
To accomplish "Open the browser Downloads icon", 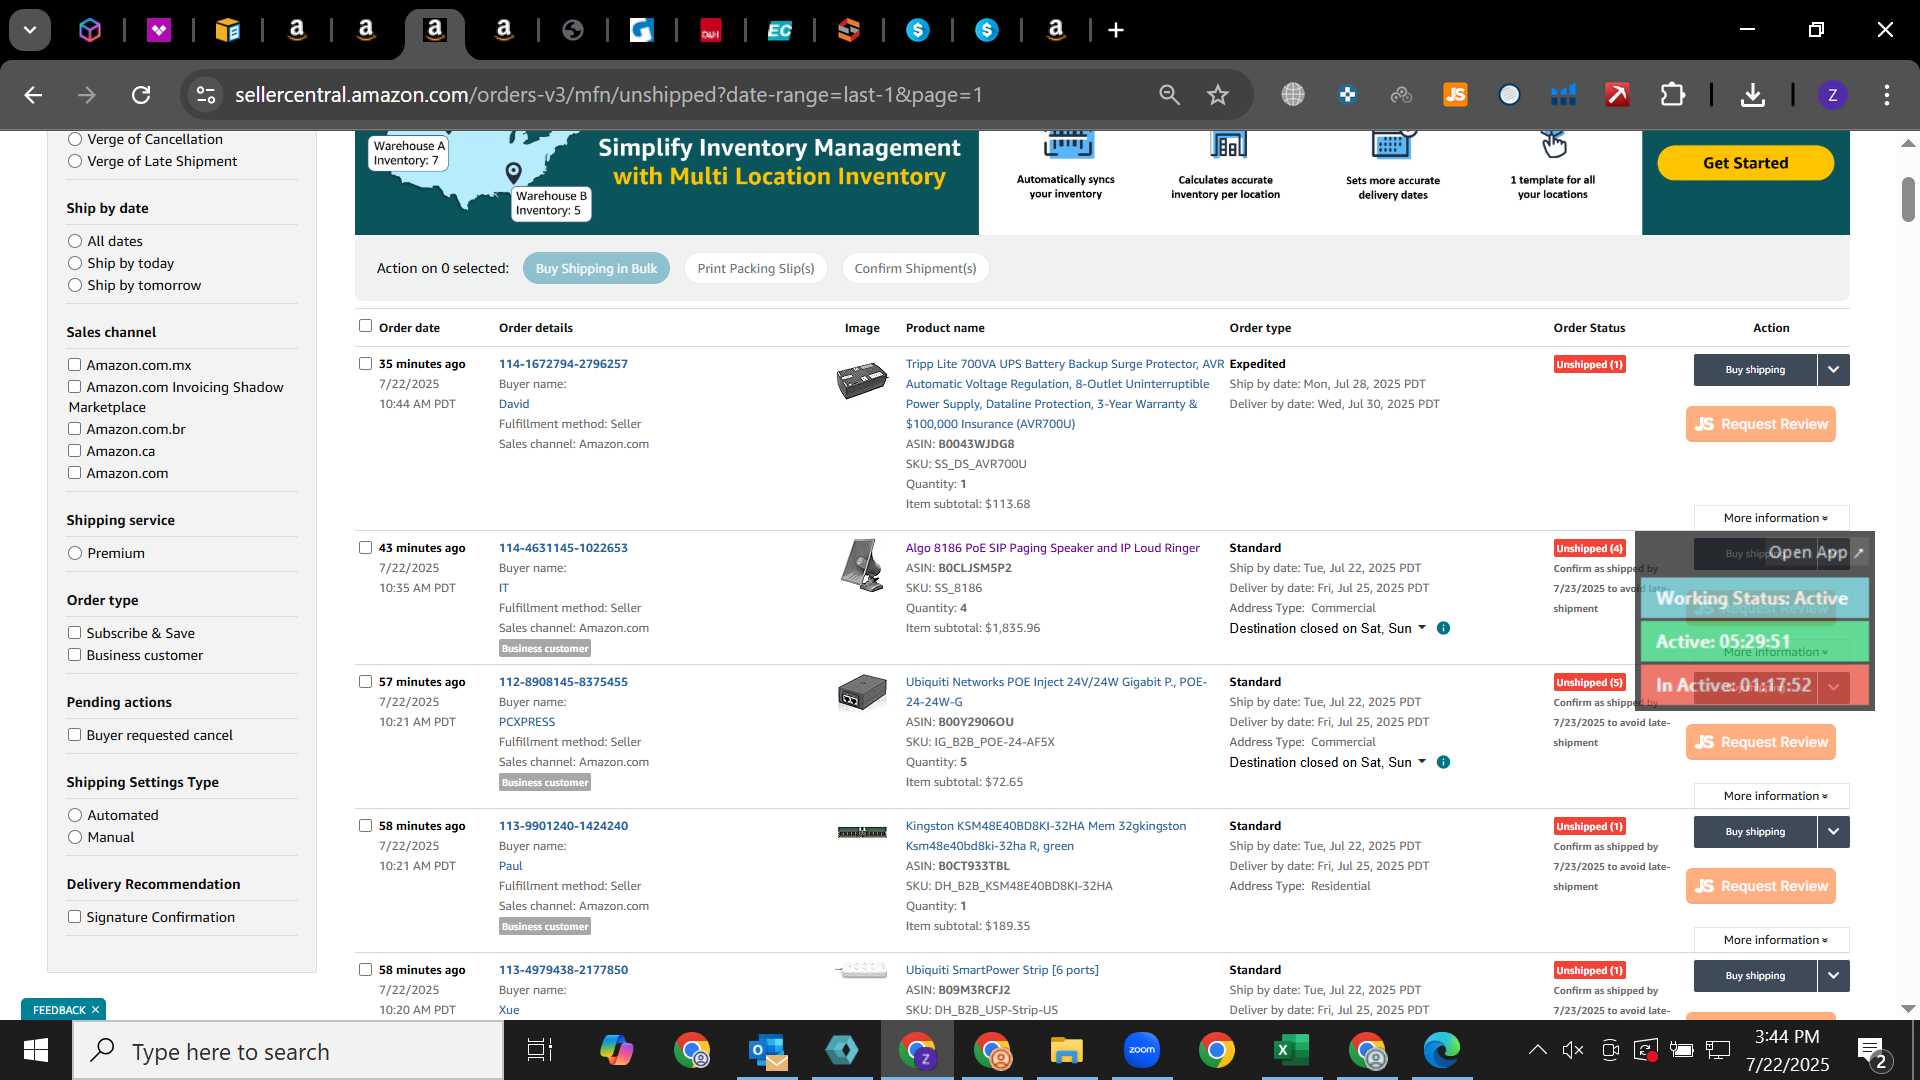I will [1752, 95].
